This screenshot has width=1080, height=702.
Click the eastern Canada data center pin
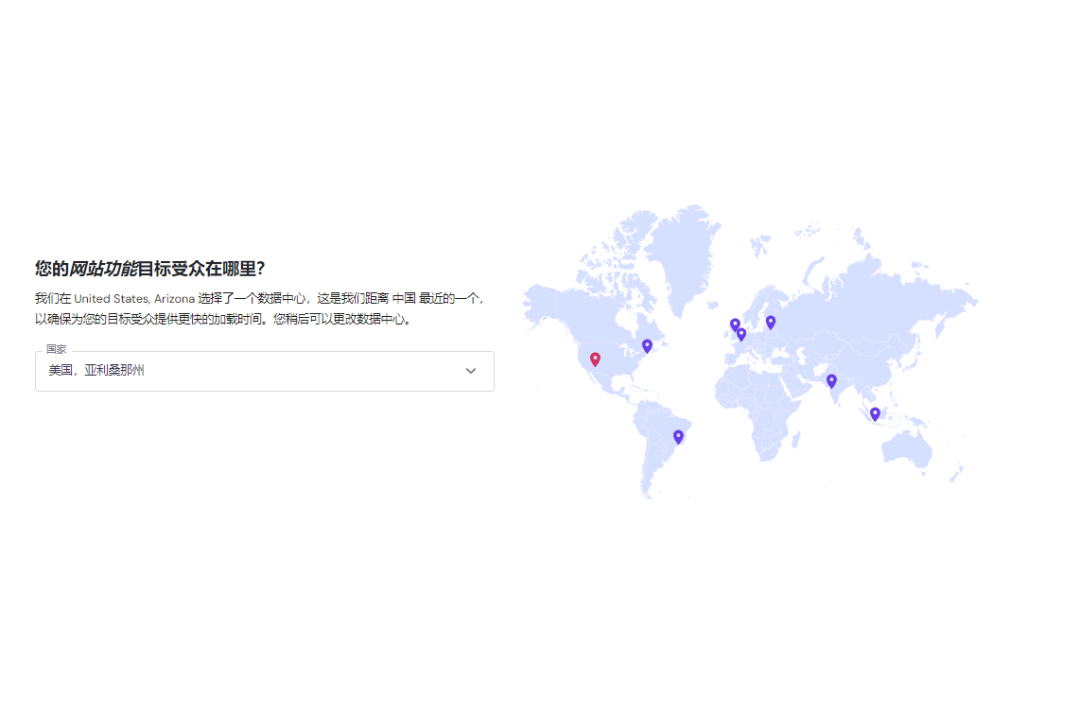(x=647, y=346)
